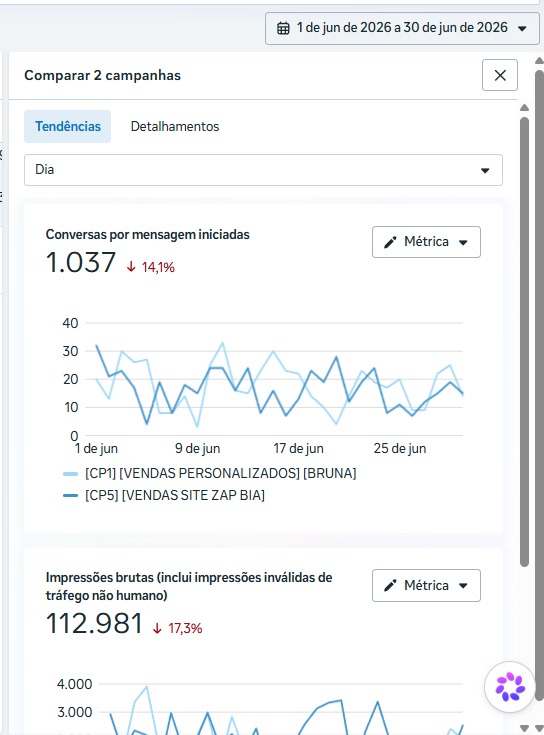Screen dimensions: 544x735
Task: Open the Dia granularity dropdown
Action: point(263,170)
